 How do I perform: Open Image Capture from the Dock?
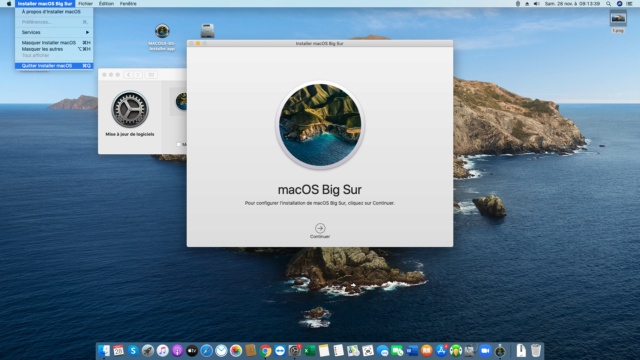pos(368,351)
